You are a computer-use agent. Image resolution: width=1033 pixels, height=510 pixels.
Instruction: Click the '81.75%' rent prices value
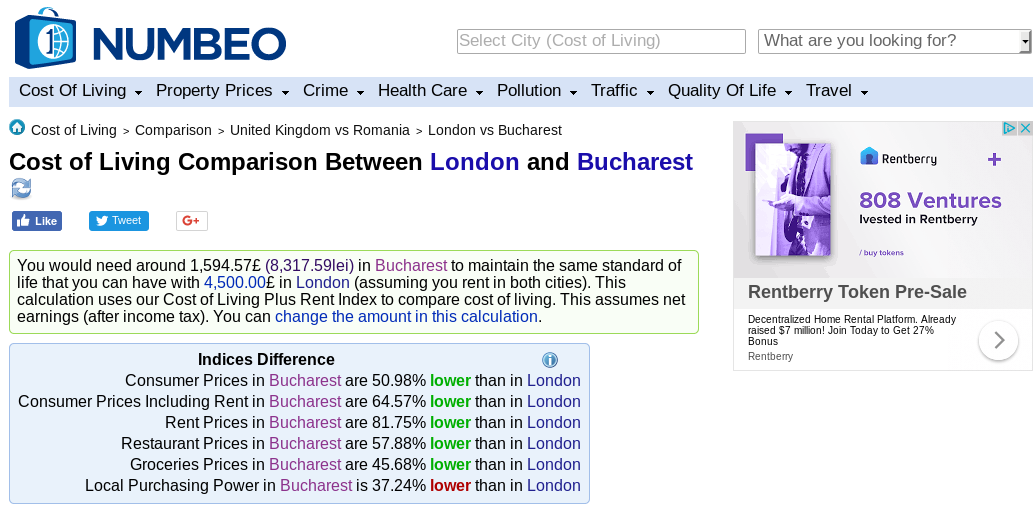[399, 422]
